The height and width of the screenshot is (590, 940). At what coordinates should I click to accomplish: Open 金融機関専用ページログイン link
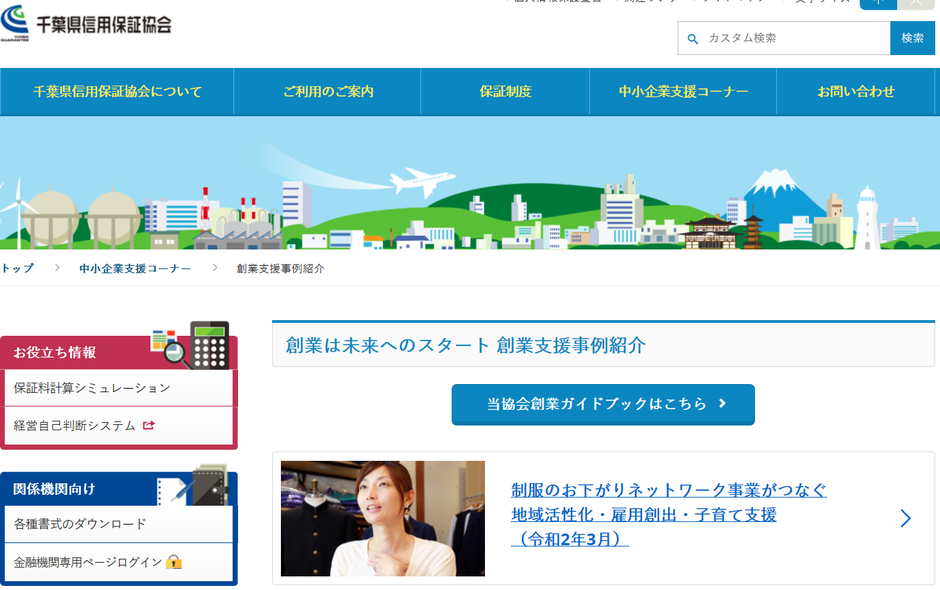tap(119, 562)
